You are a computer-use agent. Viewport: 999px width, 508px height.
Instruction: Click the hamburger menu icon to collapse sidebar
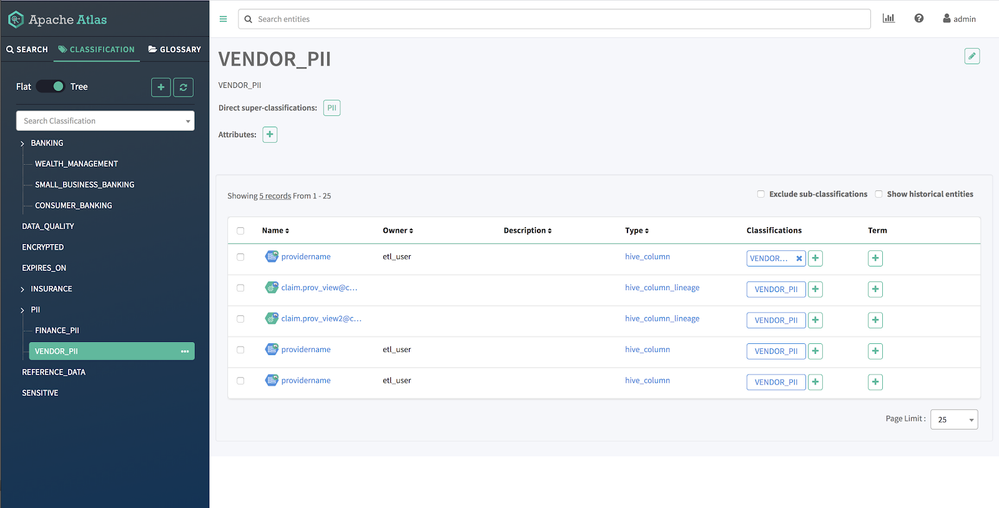224,19
